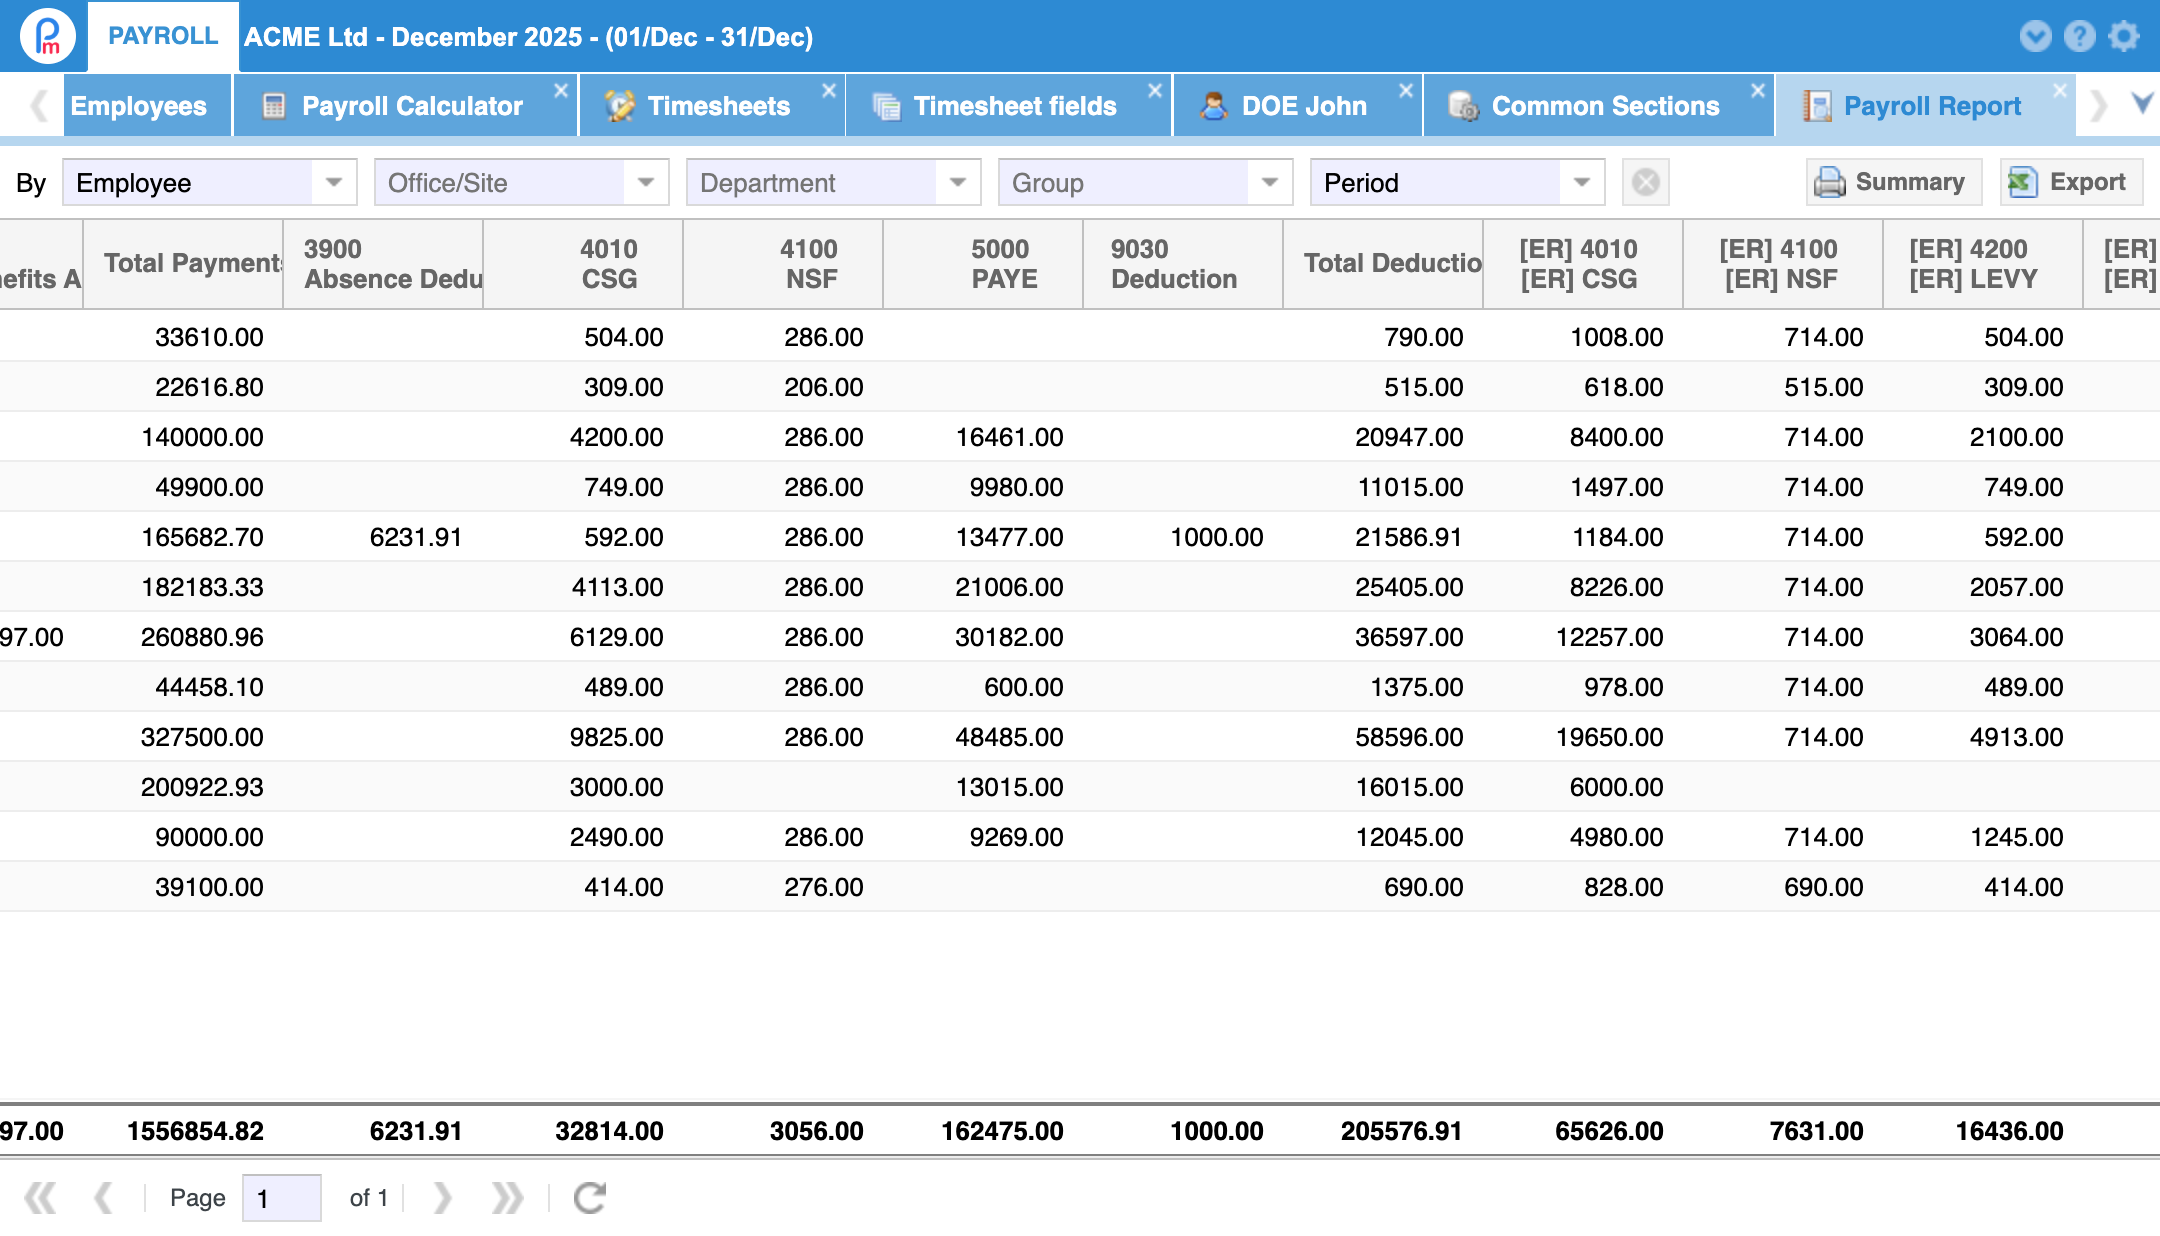
Task: Refresh the report grid
Action: pos(590,1197)
